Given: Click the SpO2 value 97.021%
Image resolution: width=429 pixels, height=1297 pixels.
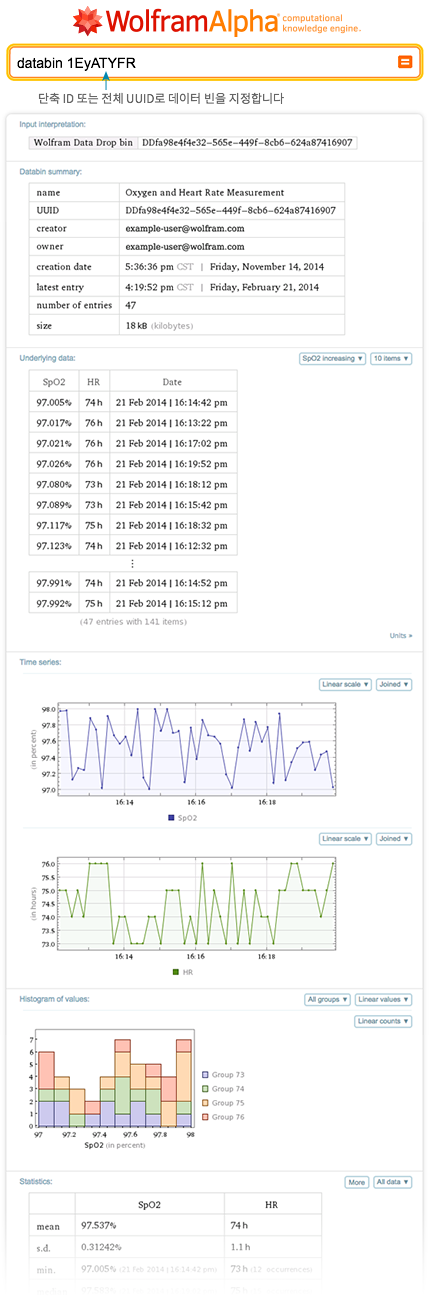Looking at the screenshot, I should 54,443.
